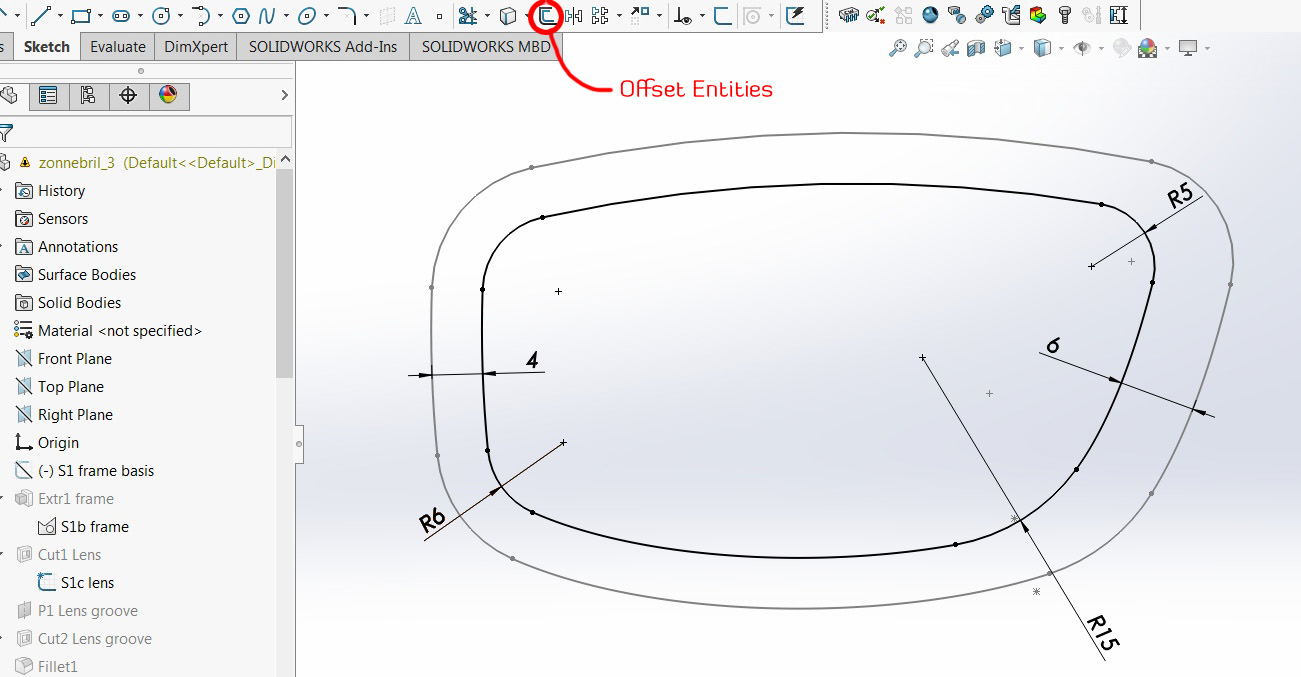Image resolution: width=1301 pixels, height=677 pixels.
Task: Select the Polygon tool
Action: click(x=240, y=15)
